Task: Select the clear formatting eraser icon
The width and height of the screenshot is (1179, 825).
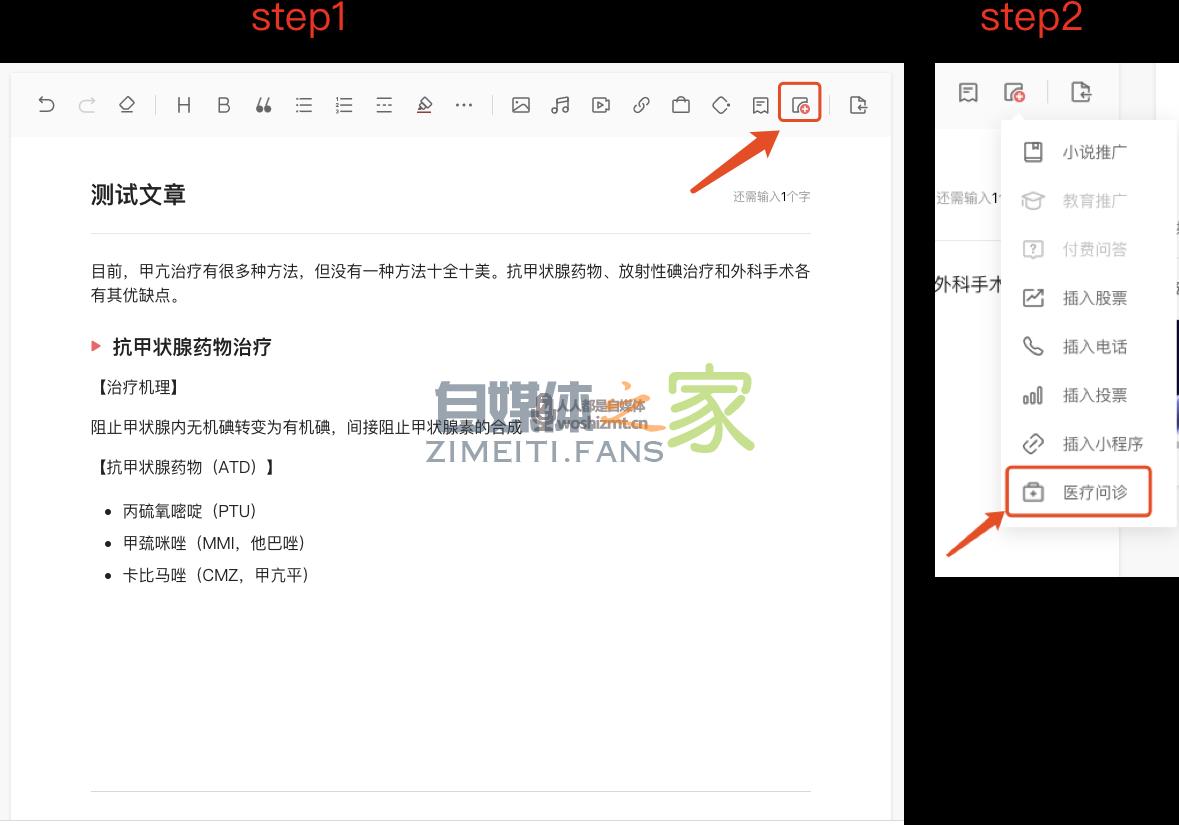Action: (x=127, y=104)
